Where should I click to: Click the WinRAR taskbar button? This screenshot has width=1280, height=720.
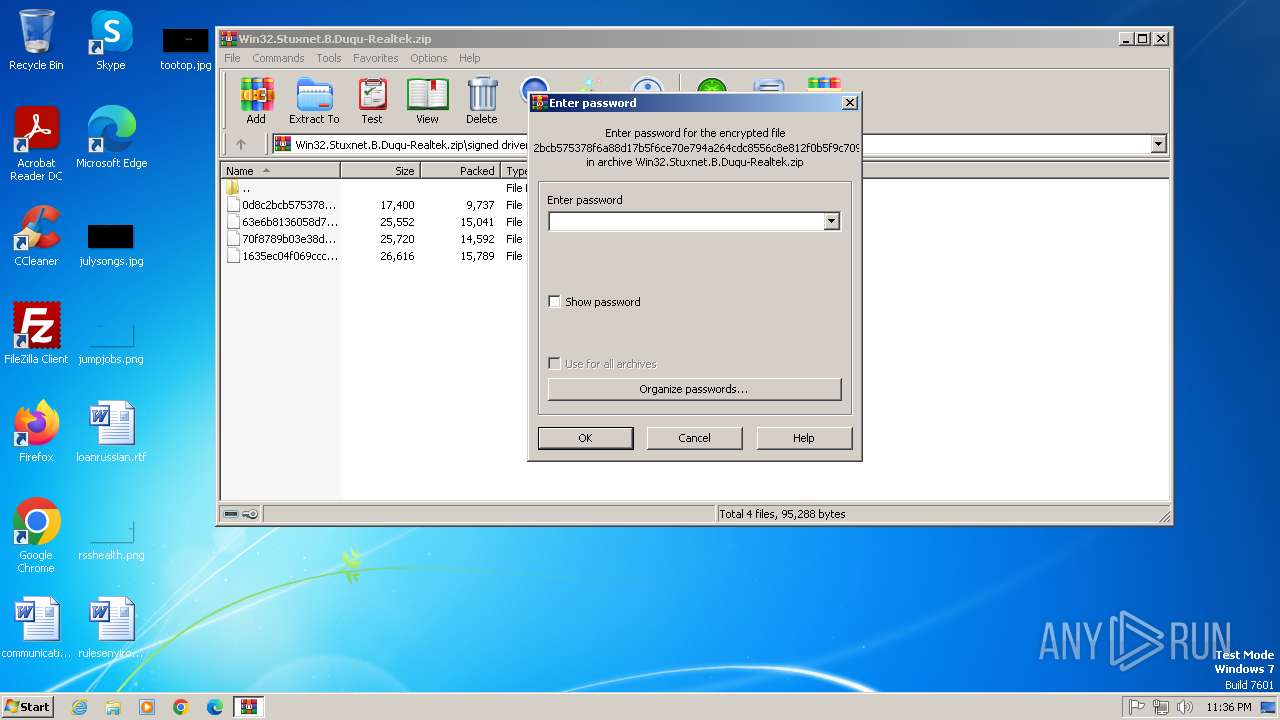point(248,707)
